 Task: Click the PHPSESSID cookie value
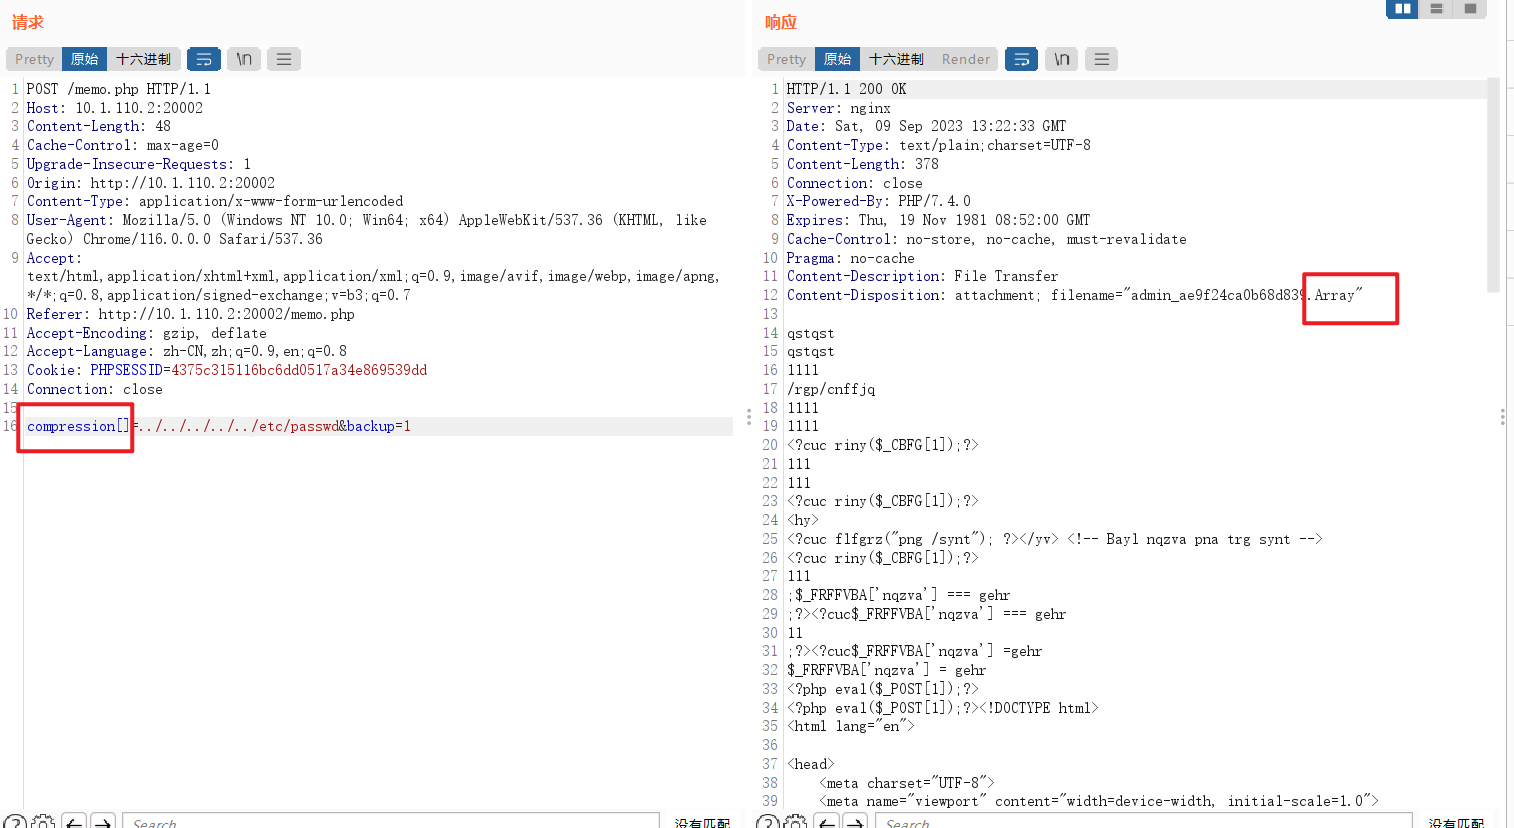pos(299,370)
